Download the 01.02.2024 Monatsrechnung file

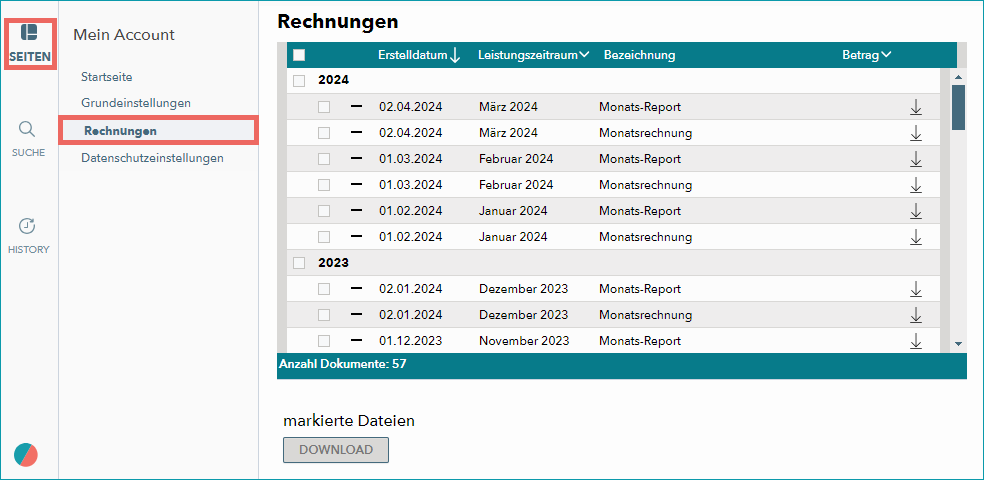(x=916, y=237)
